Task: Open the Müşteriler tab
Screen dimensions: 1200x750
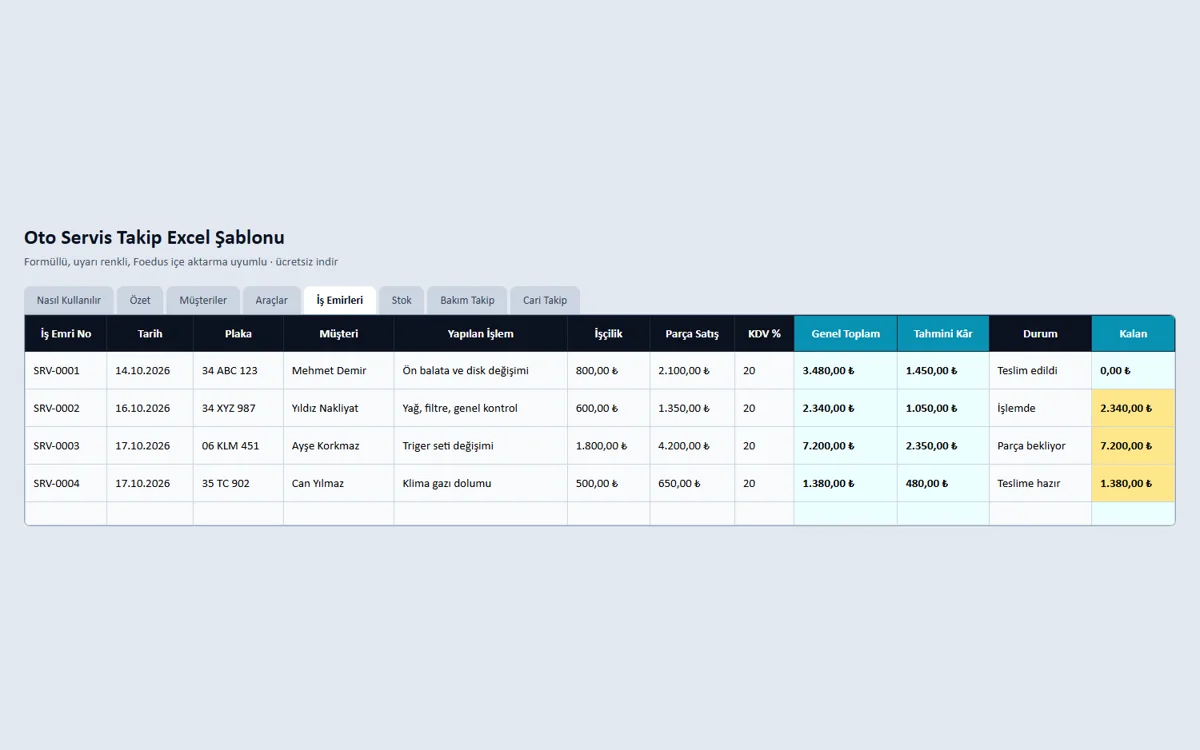Action: 203,300
